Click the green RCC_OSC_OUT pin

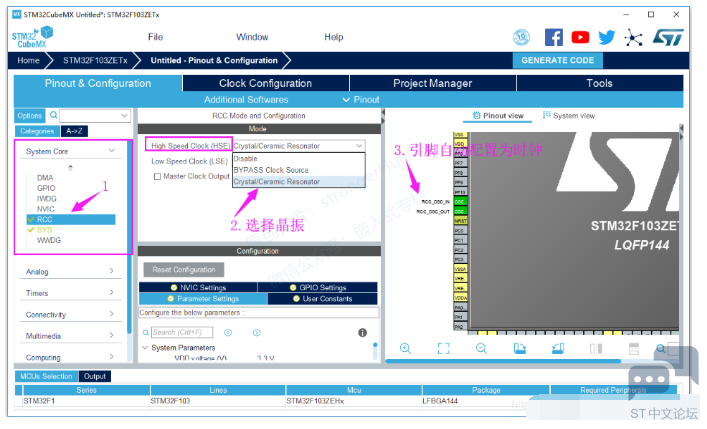point(460,211)
